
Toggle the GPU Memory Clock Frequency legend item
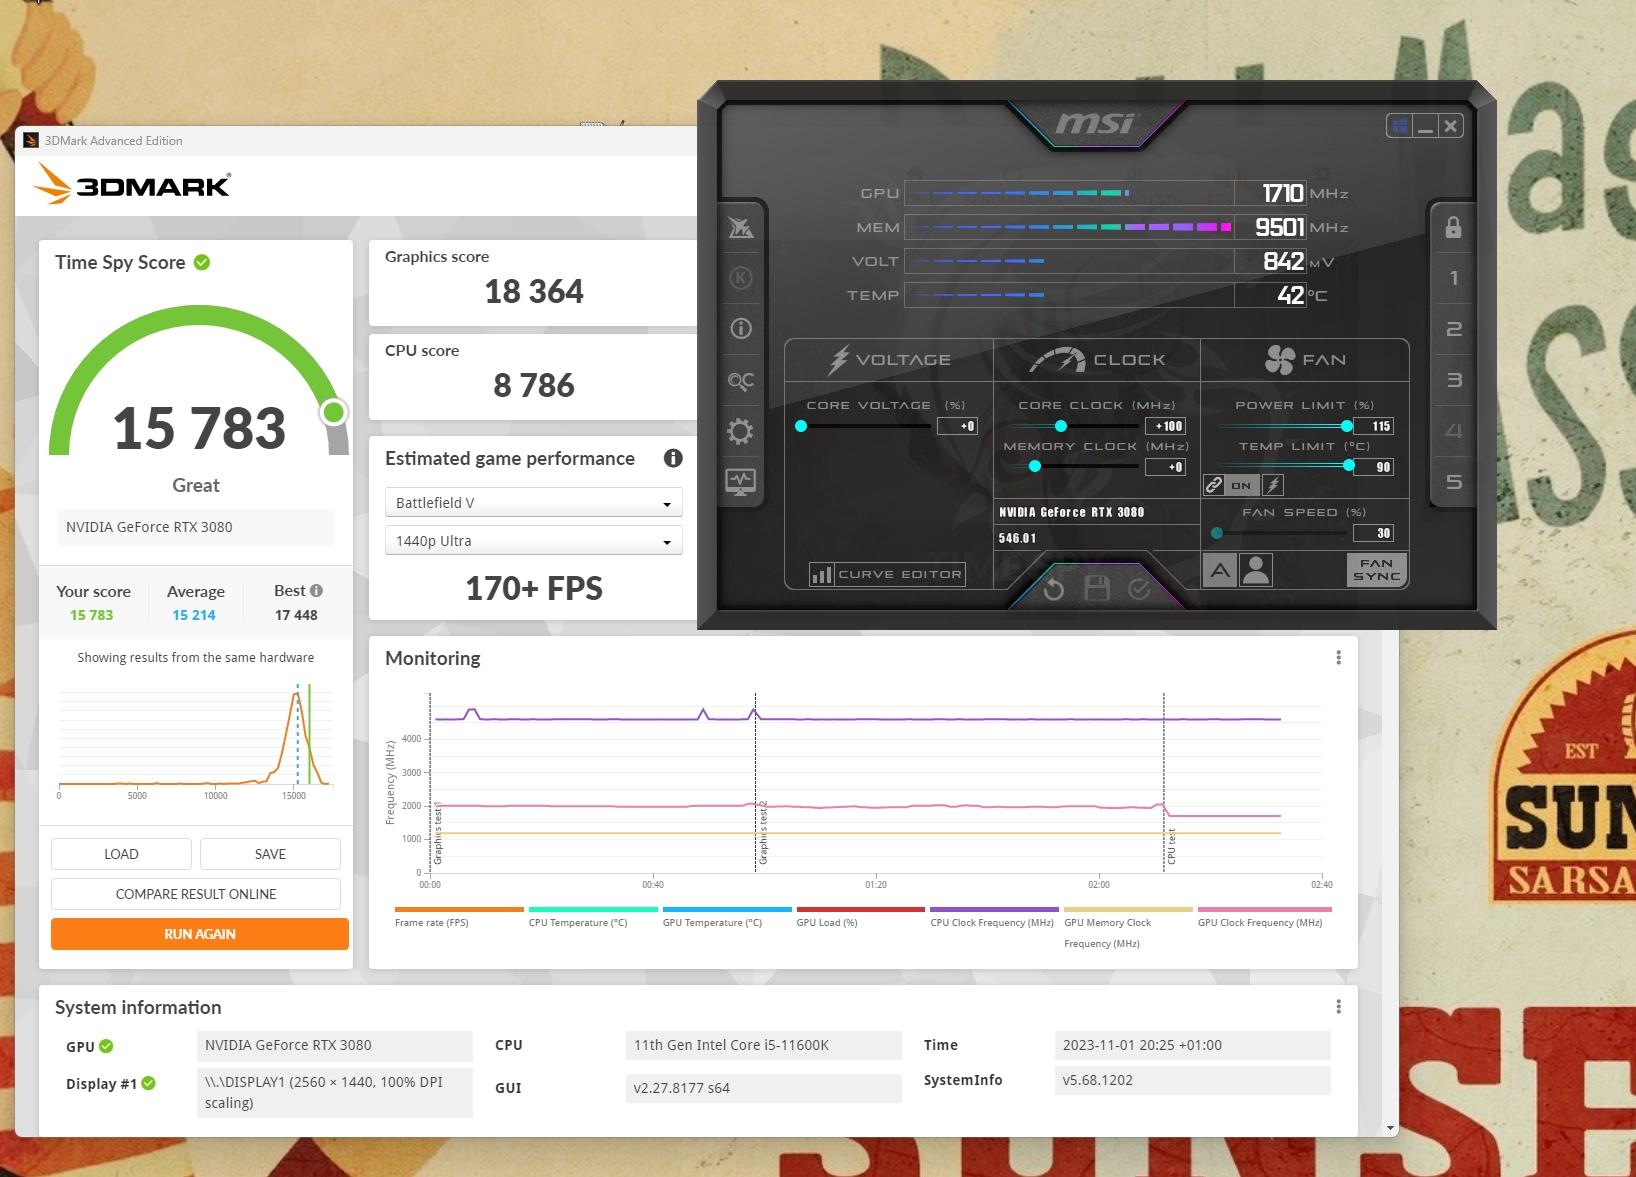click(x=1128, y=928)
